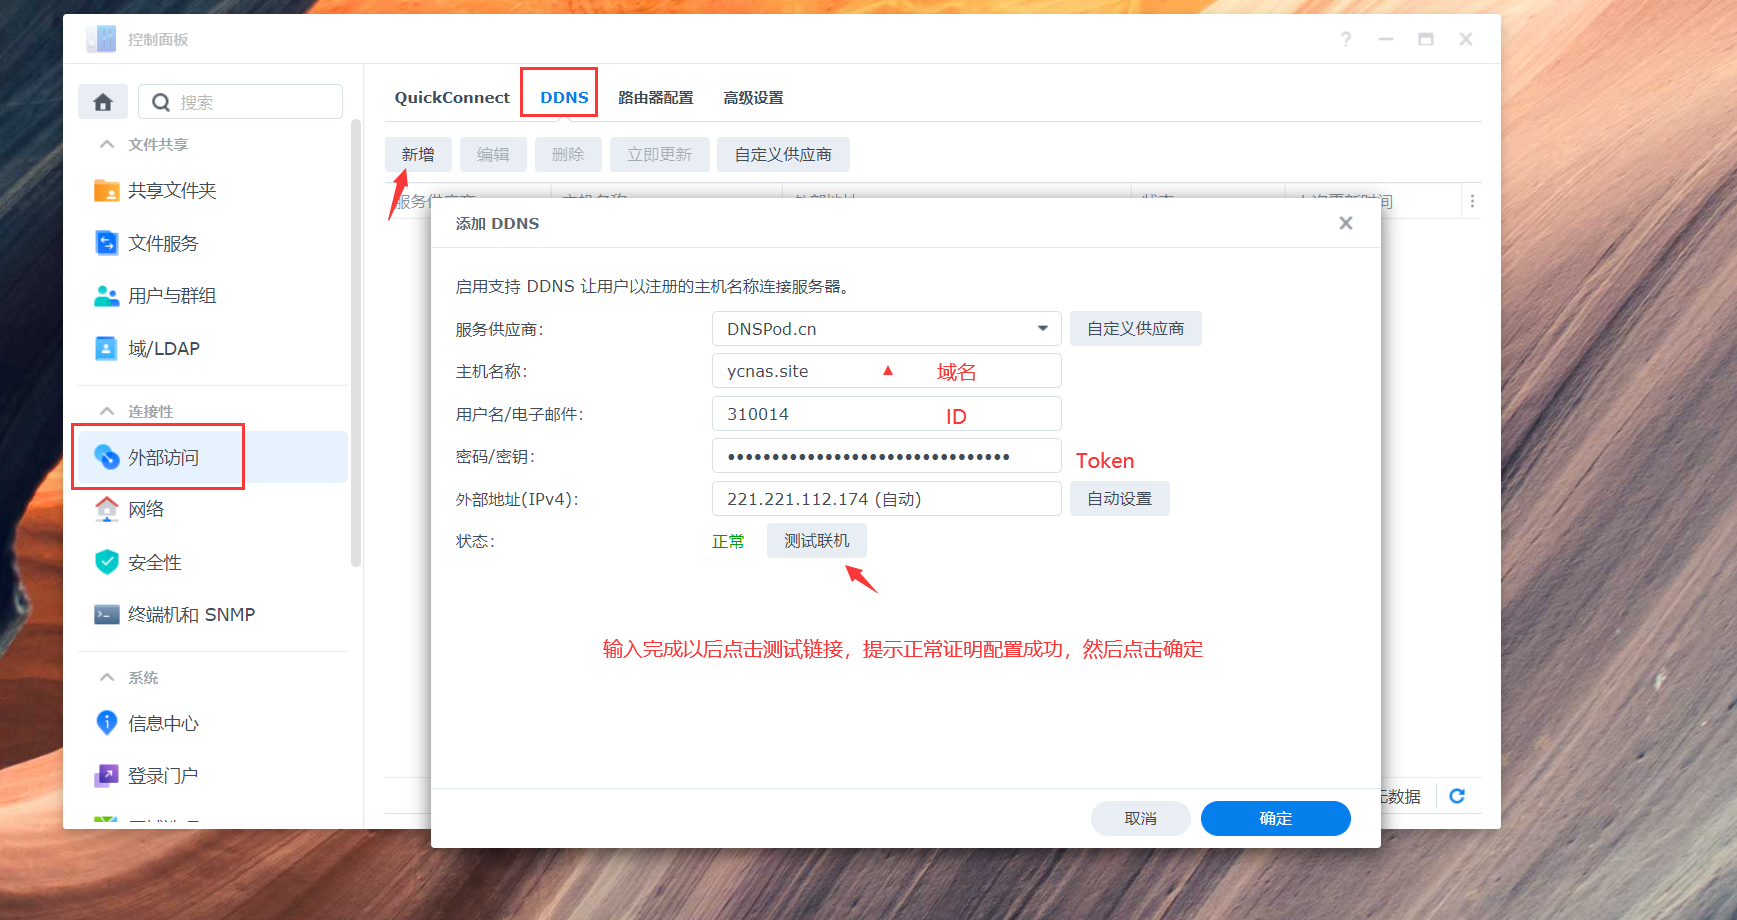1737x920 pixels.
Task: Open Terminal & SNMP icon (终端机和 SNMP)
Action: pos(107,614)
